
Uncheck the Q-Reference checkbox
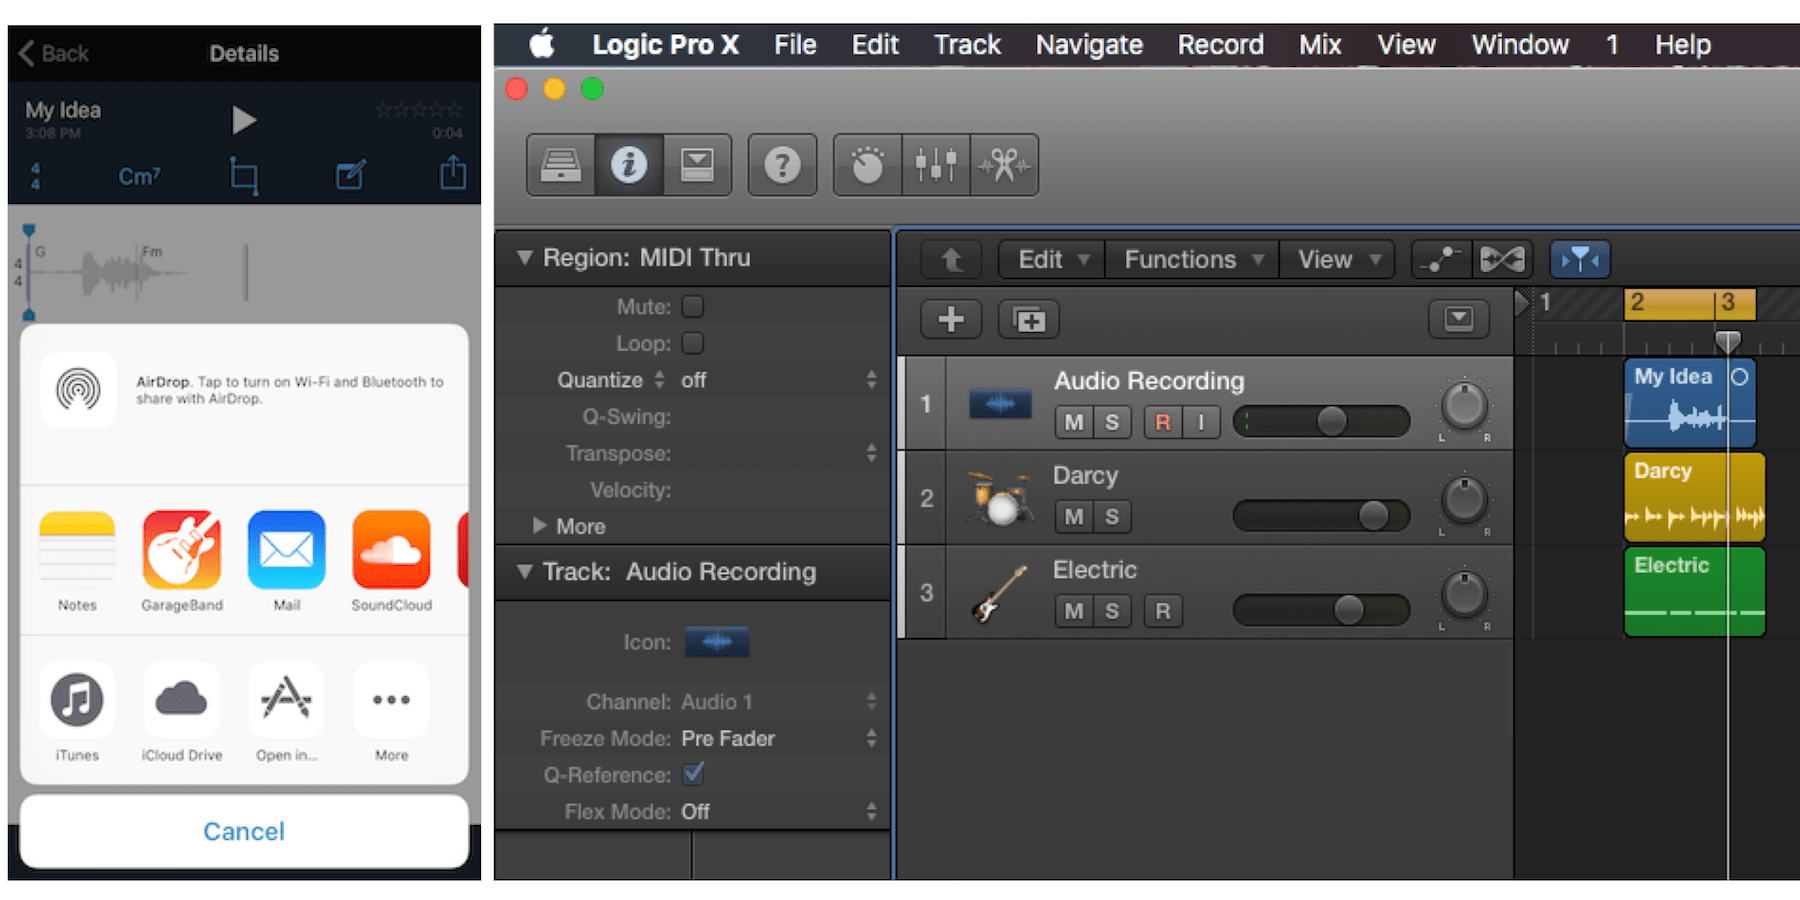point(693,774)
